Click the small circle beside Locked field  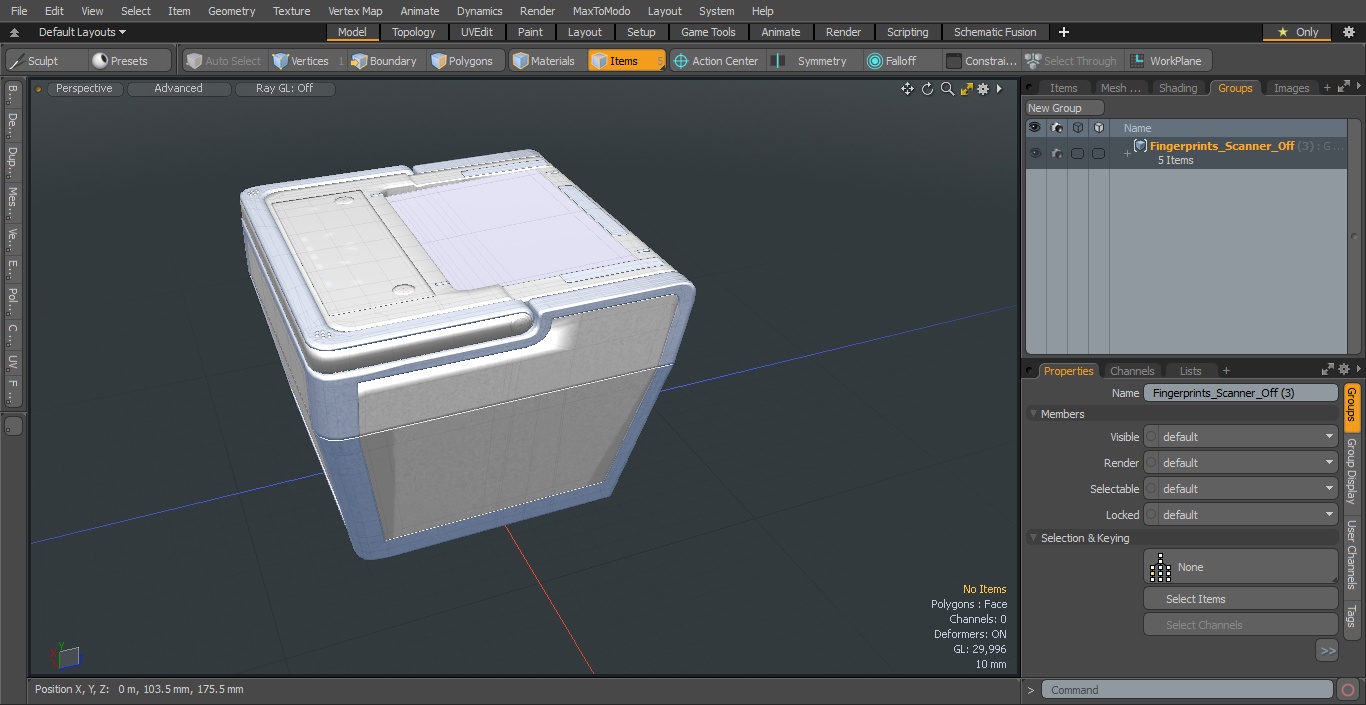pyautogui.click(x=1151, y=515)
